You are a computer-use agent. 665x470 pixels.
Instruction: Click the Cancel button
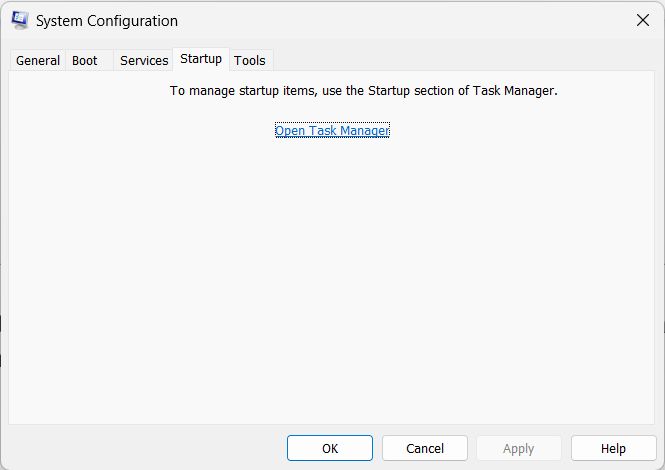425,449
